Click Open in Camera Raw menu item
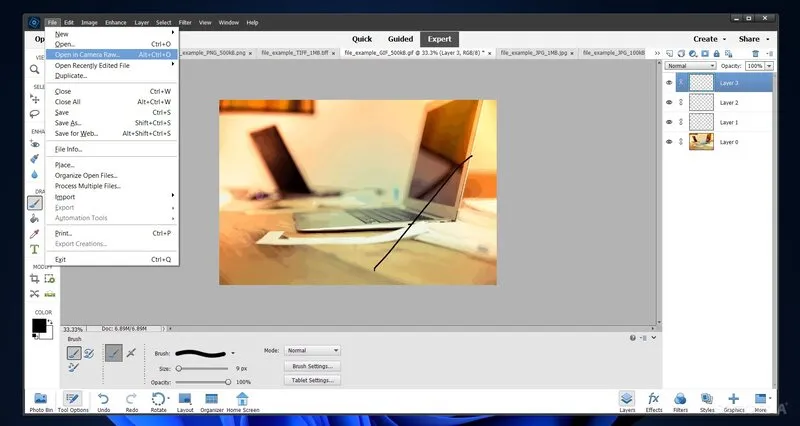The width and height of the screenshot is (800, 426). point(112,55)
